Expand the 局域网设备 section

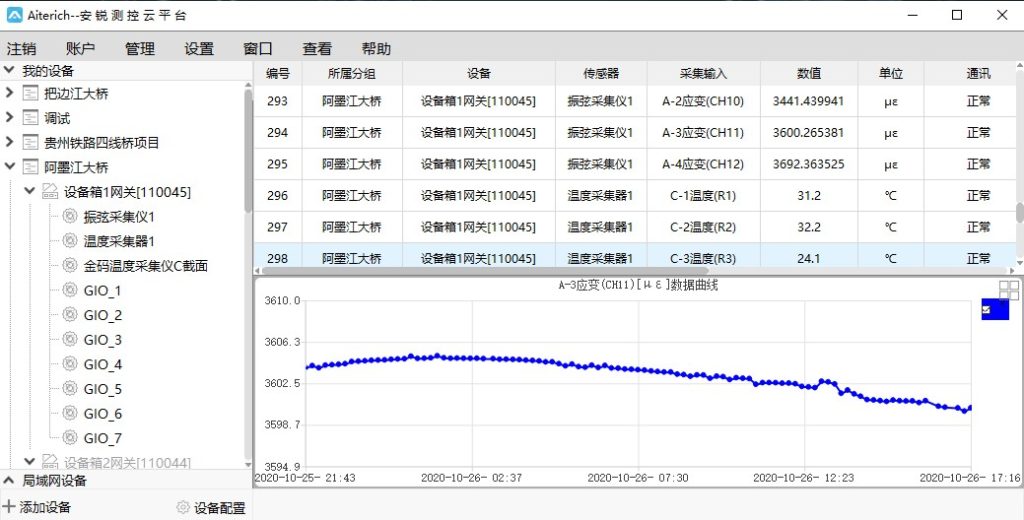coord(9,481)
